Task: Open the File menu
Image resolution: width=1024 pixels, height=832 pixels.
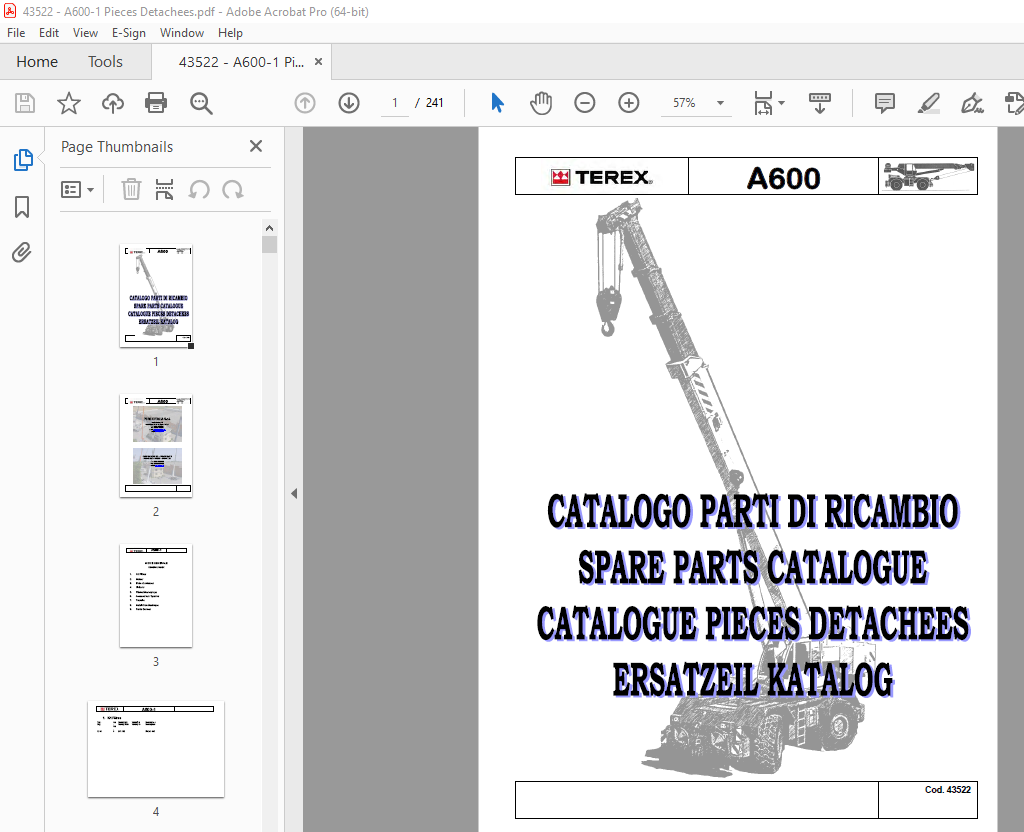Action: [16, 33]
